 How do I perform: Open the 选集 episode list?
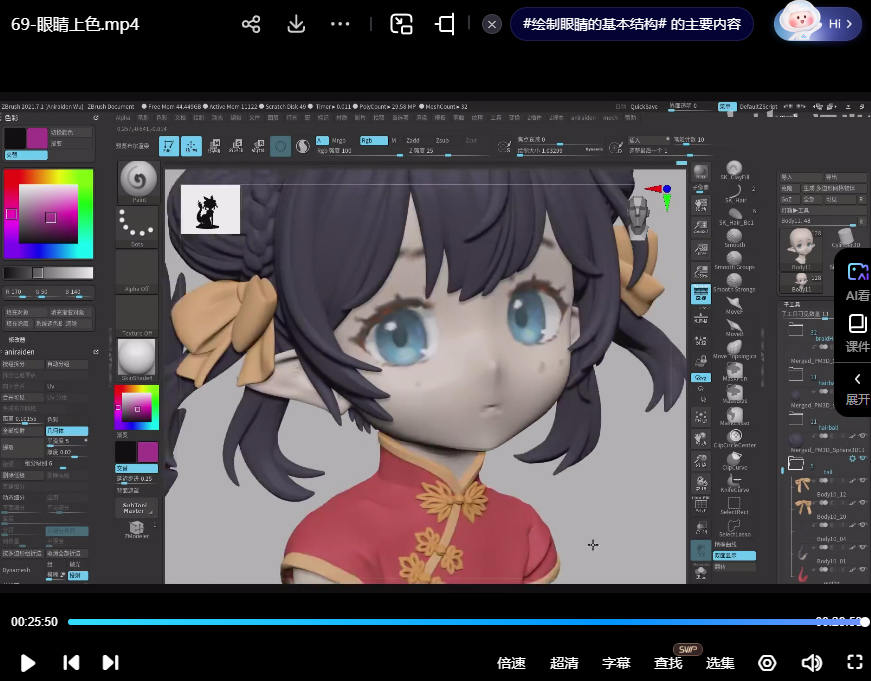(720, 663)
